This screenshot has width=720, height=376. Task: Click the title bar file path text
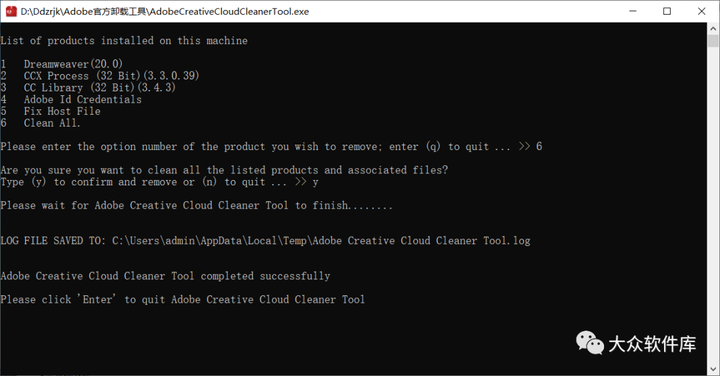point(165,11)
